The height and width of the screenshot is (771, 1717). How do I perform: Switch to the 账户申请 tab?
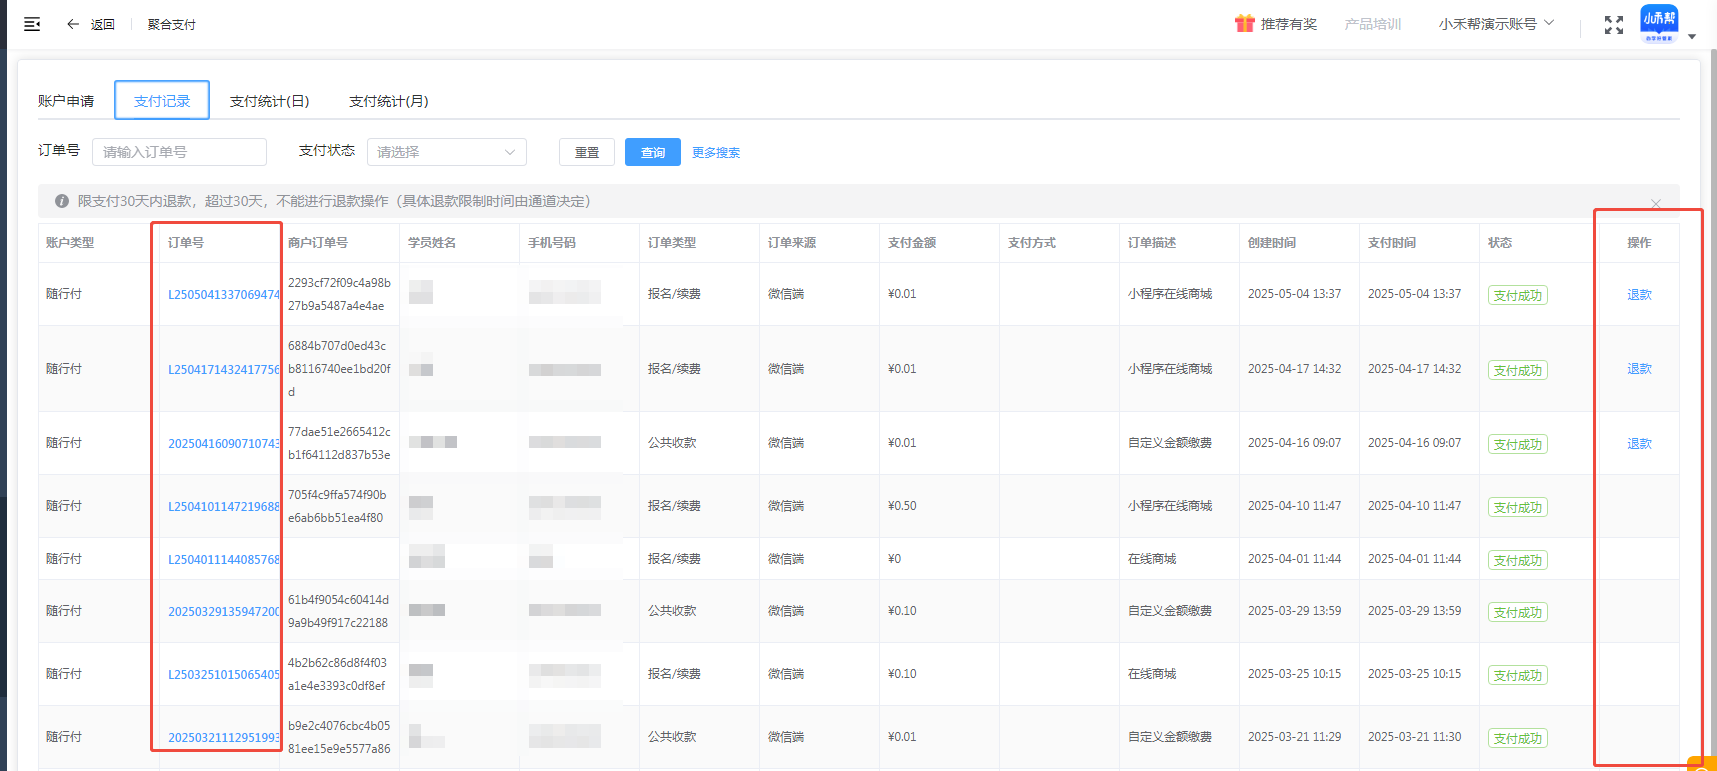tap(66, 101)
